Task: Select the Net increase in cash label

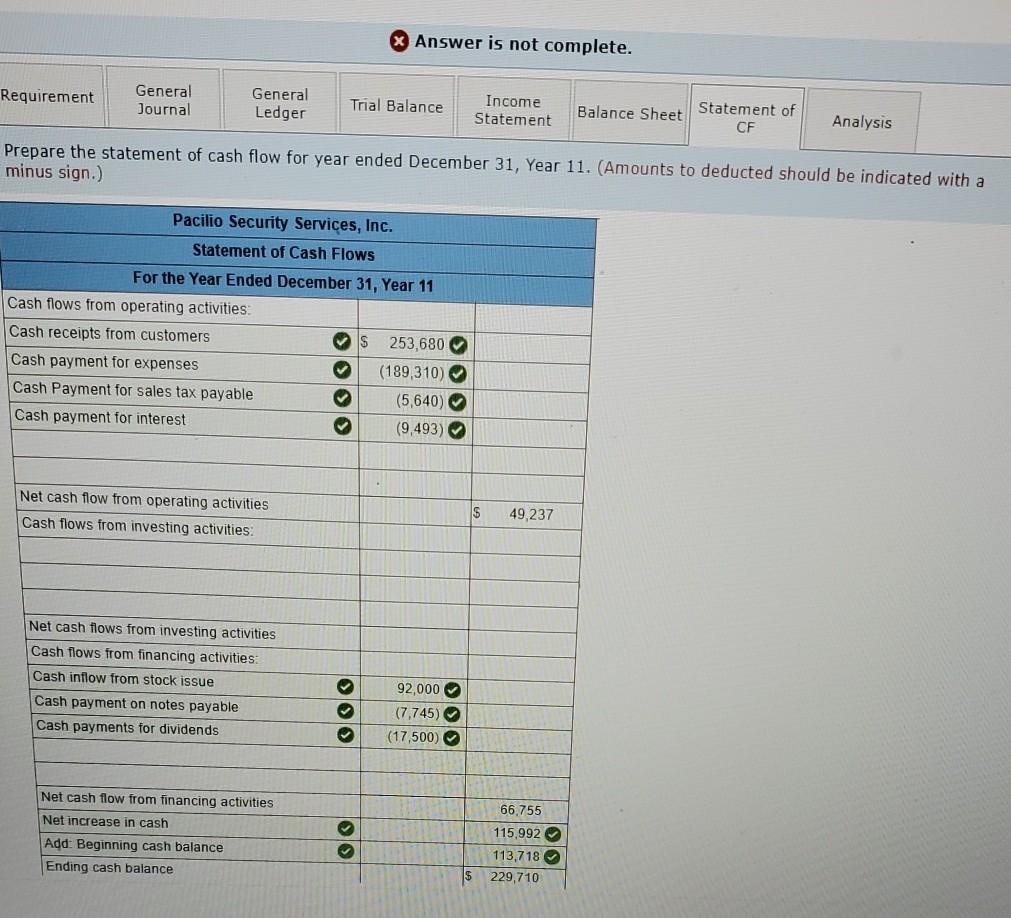Action: point(105,822)
